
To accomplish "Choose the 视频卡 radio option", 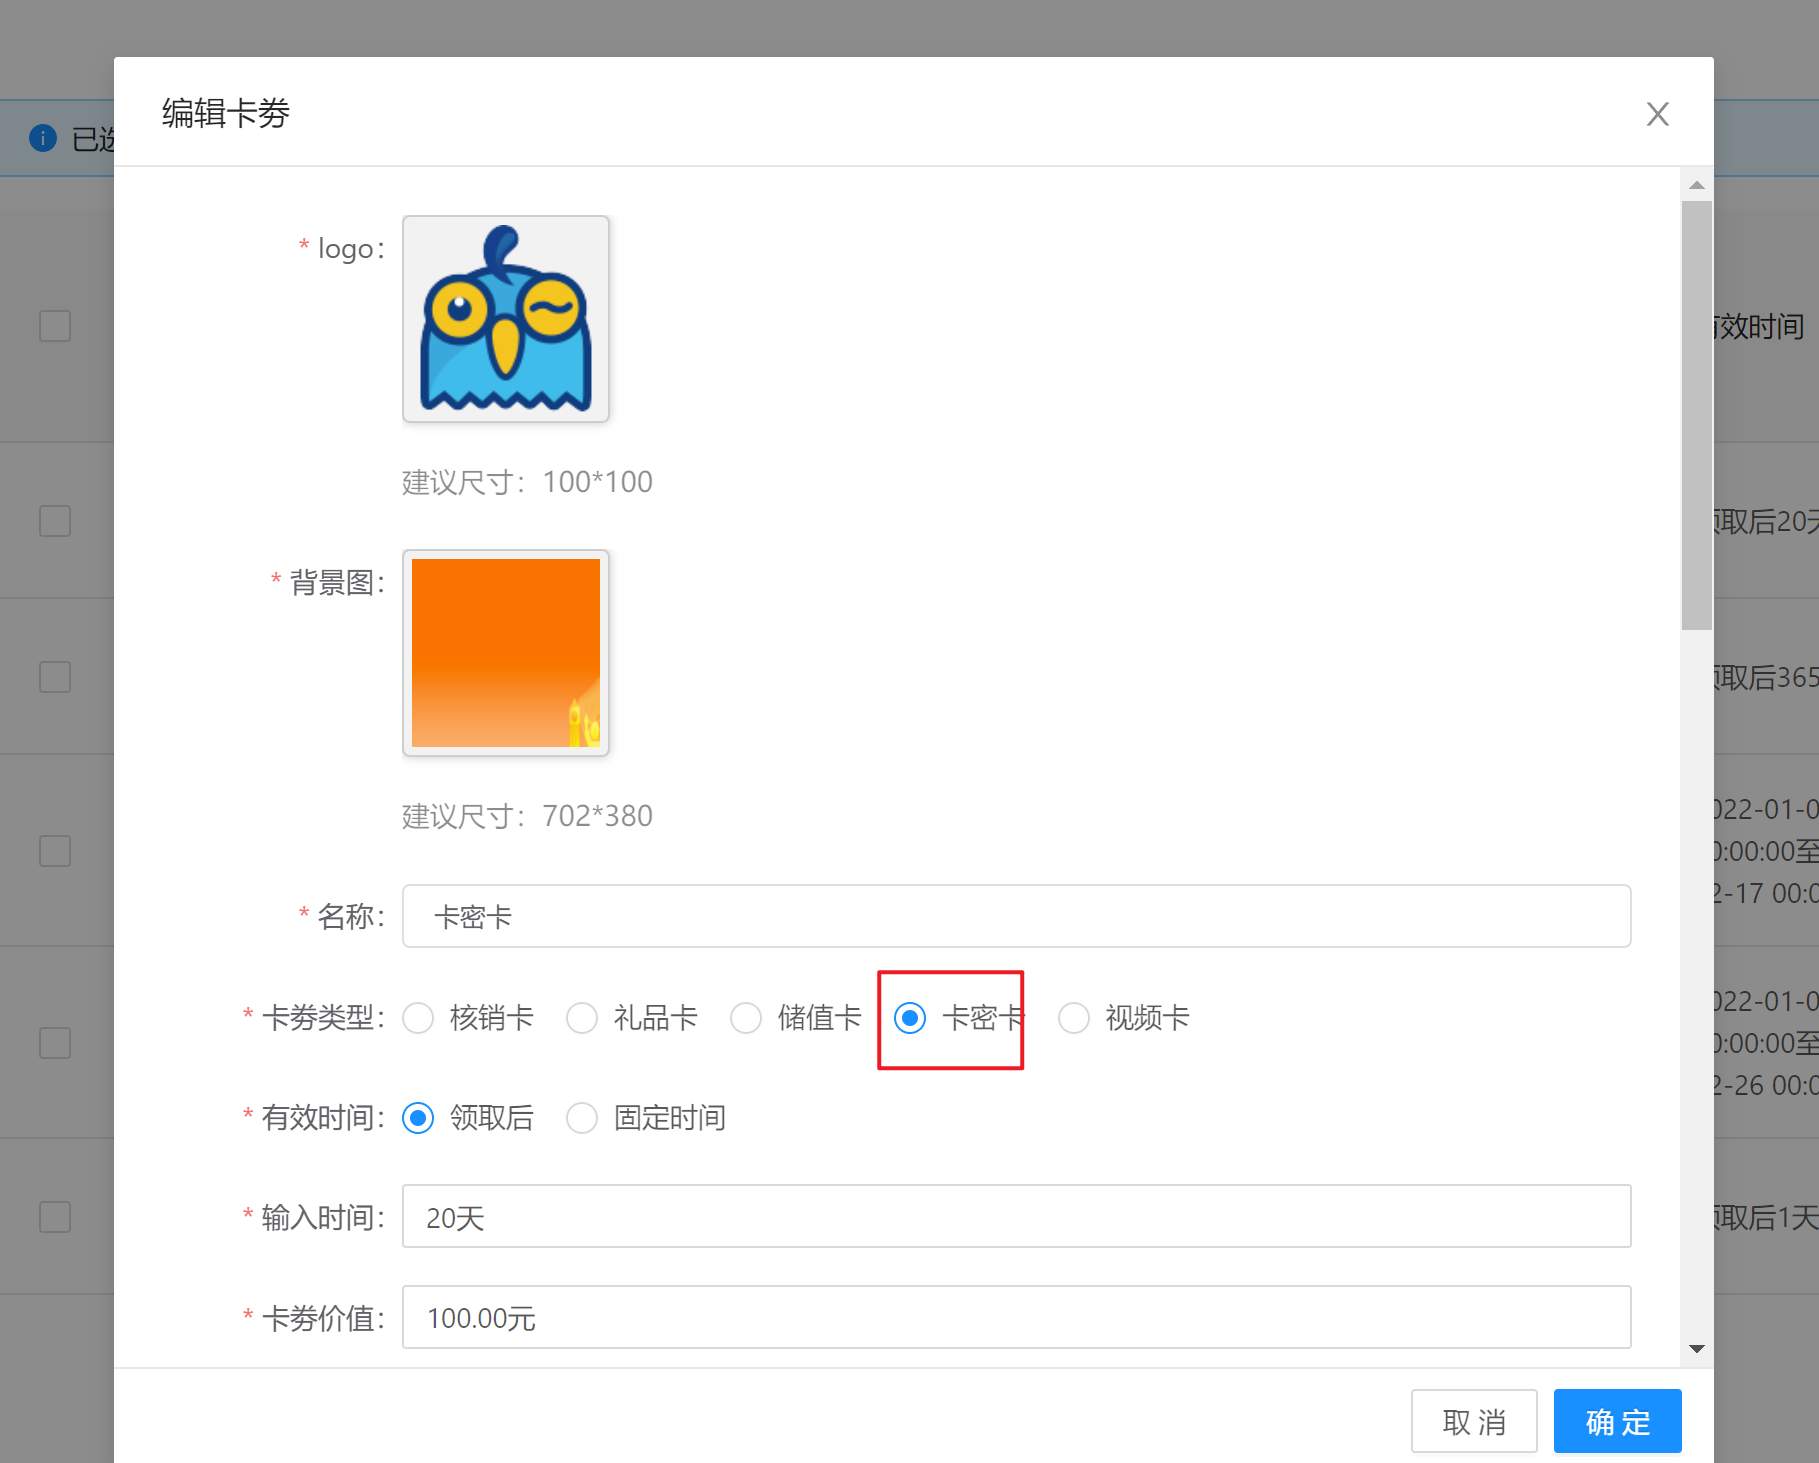I will click(x=1074, y=1018).
